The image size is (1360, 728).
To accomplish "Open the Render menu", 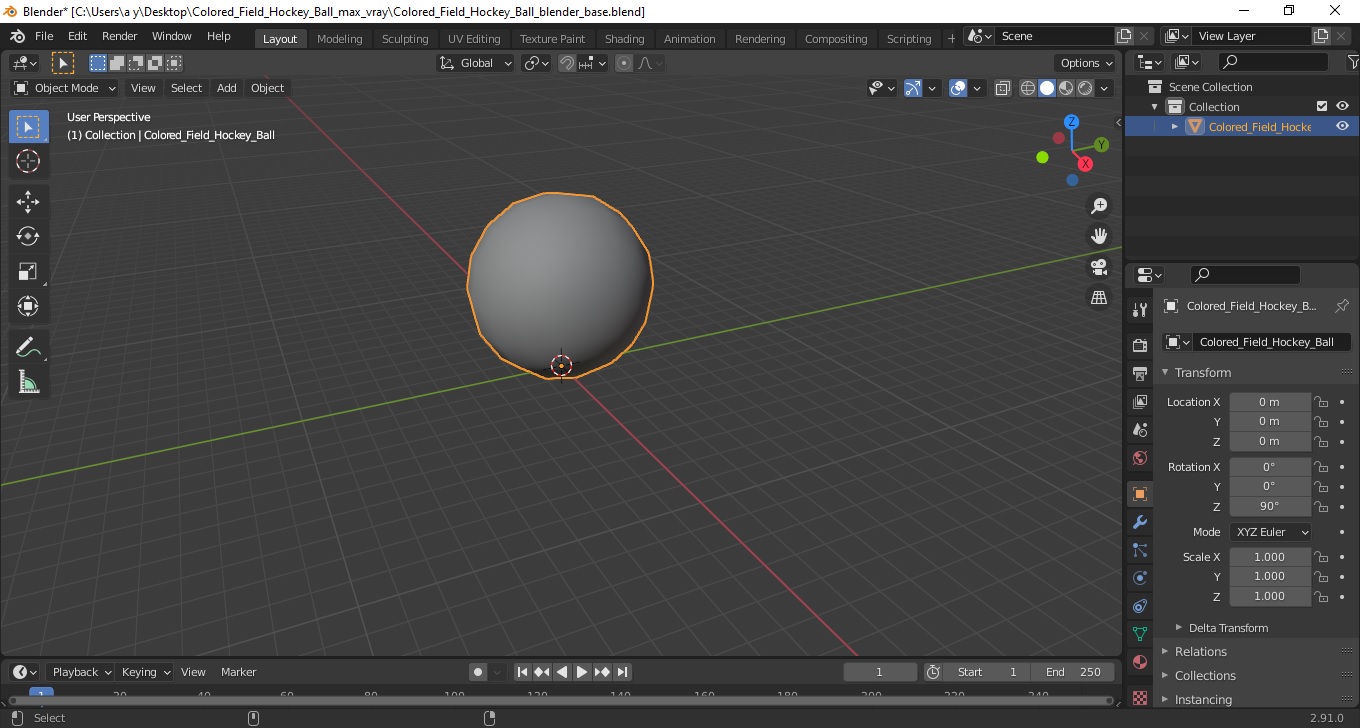I will click(x=120, y=36).
